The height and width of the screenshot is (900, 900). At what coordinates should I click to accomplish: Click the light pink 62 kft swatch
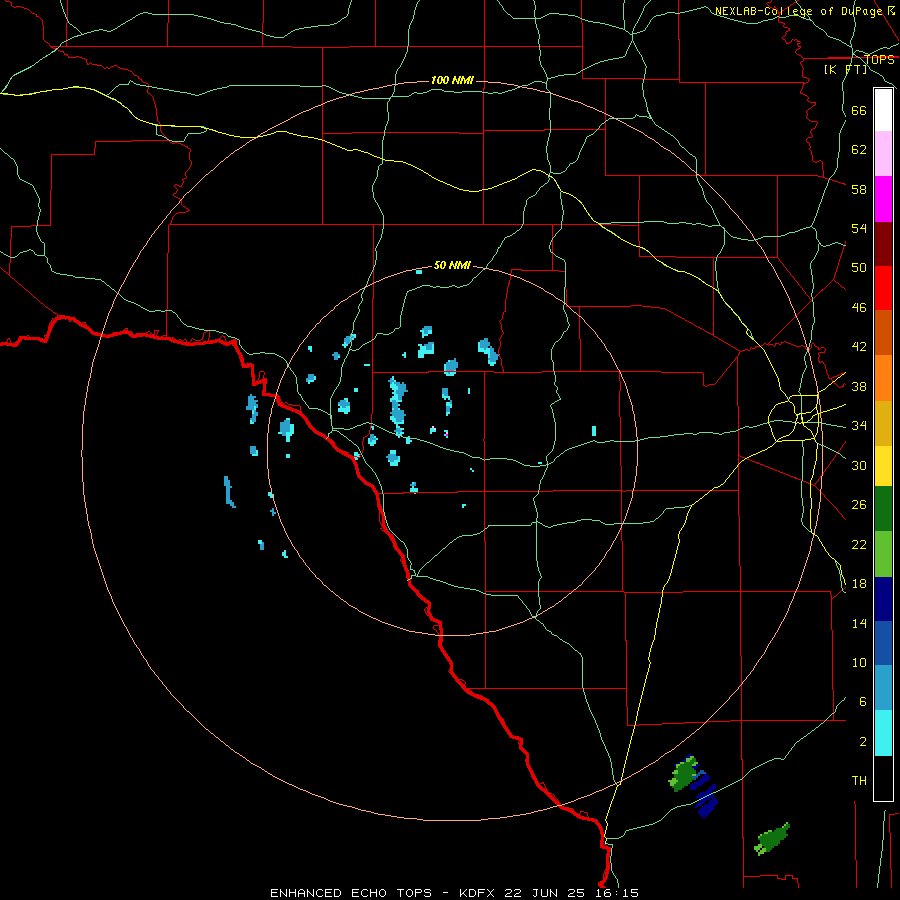point(883,154)
